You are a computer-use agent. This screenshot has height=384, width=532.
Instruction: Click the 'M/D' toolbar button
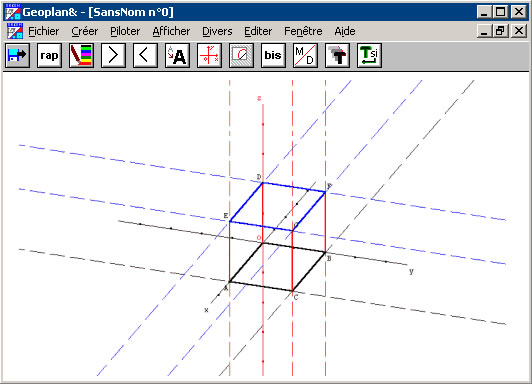(305, 55)
